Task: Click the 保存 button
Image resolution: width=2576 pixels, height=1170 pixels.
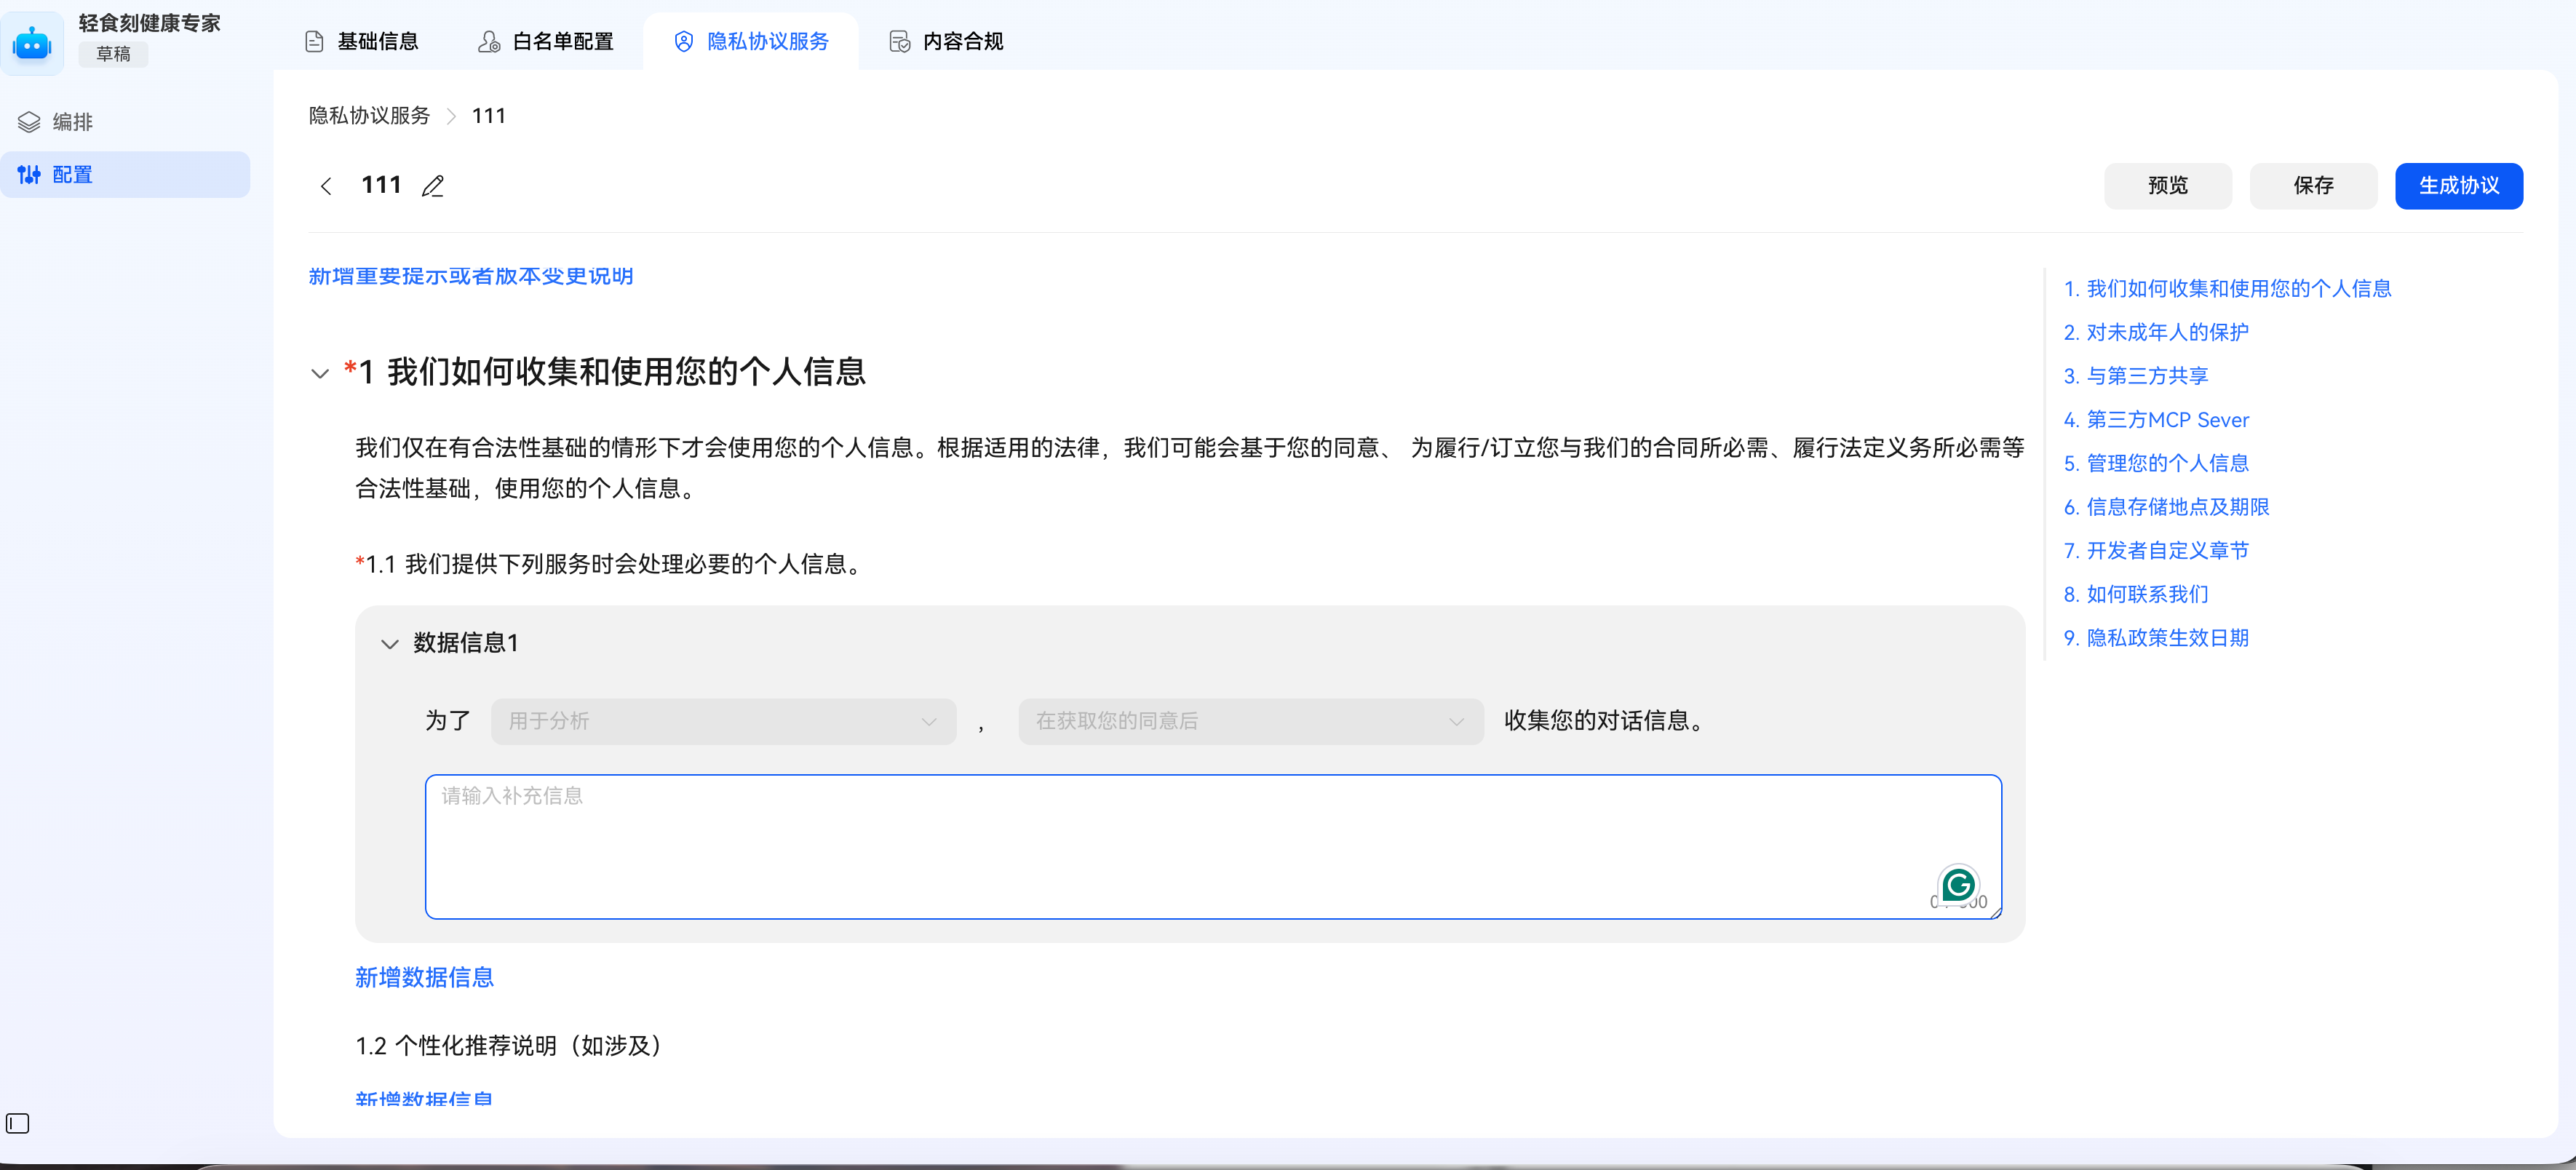Action: [x=2313, y=186]
